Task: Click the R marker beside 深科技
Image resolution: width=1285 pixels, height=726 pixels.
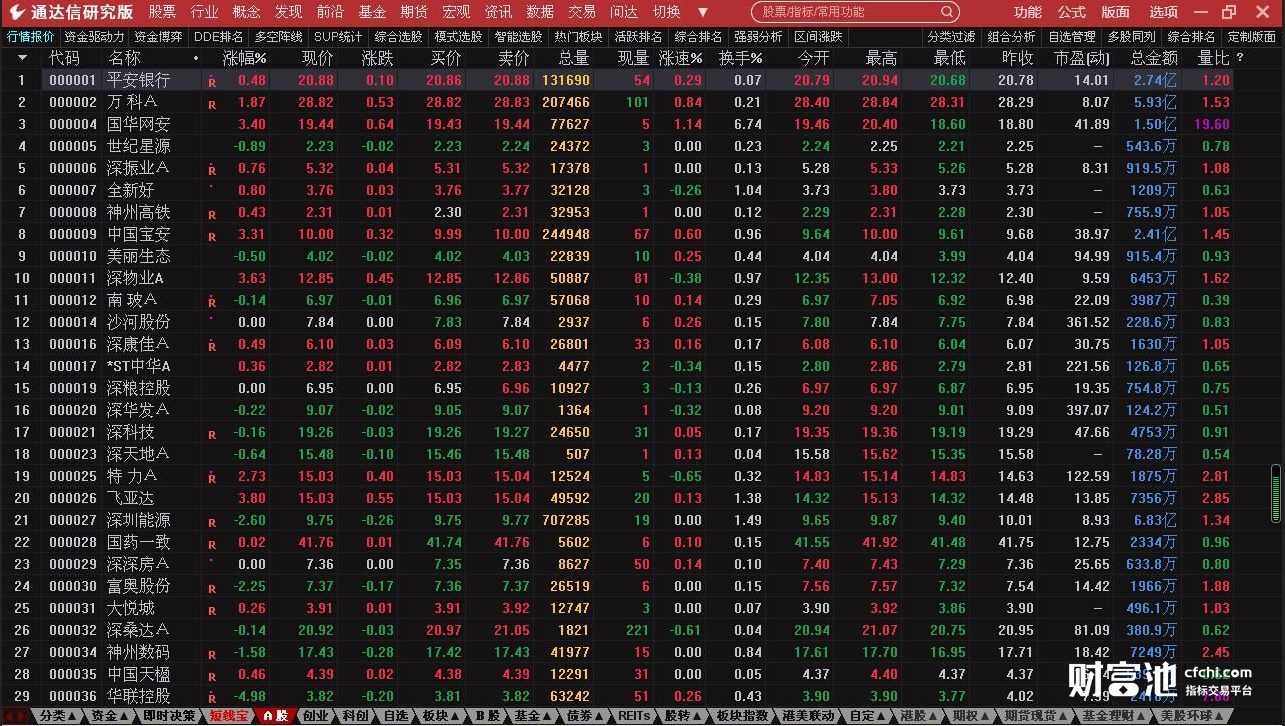Action: point(212,433)
